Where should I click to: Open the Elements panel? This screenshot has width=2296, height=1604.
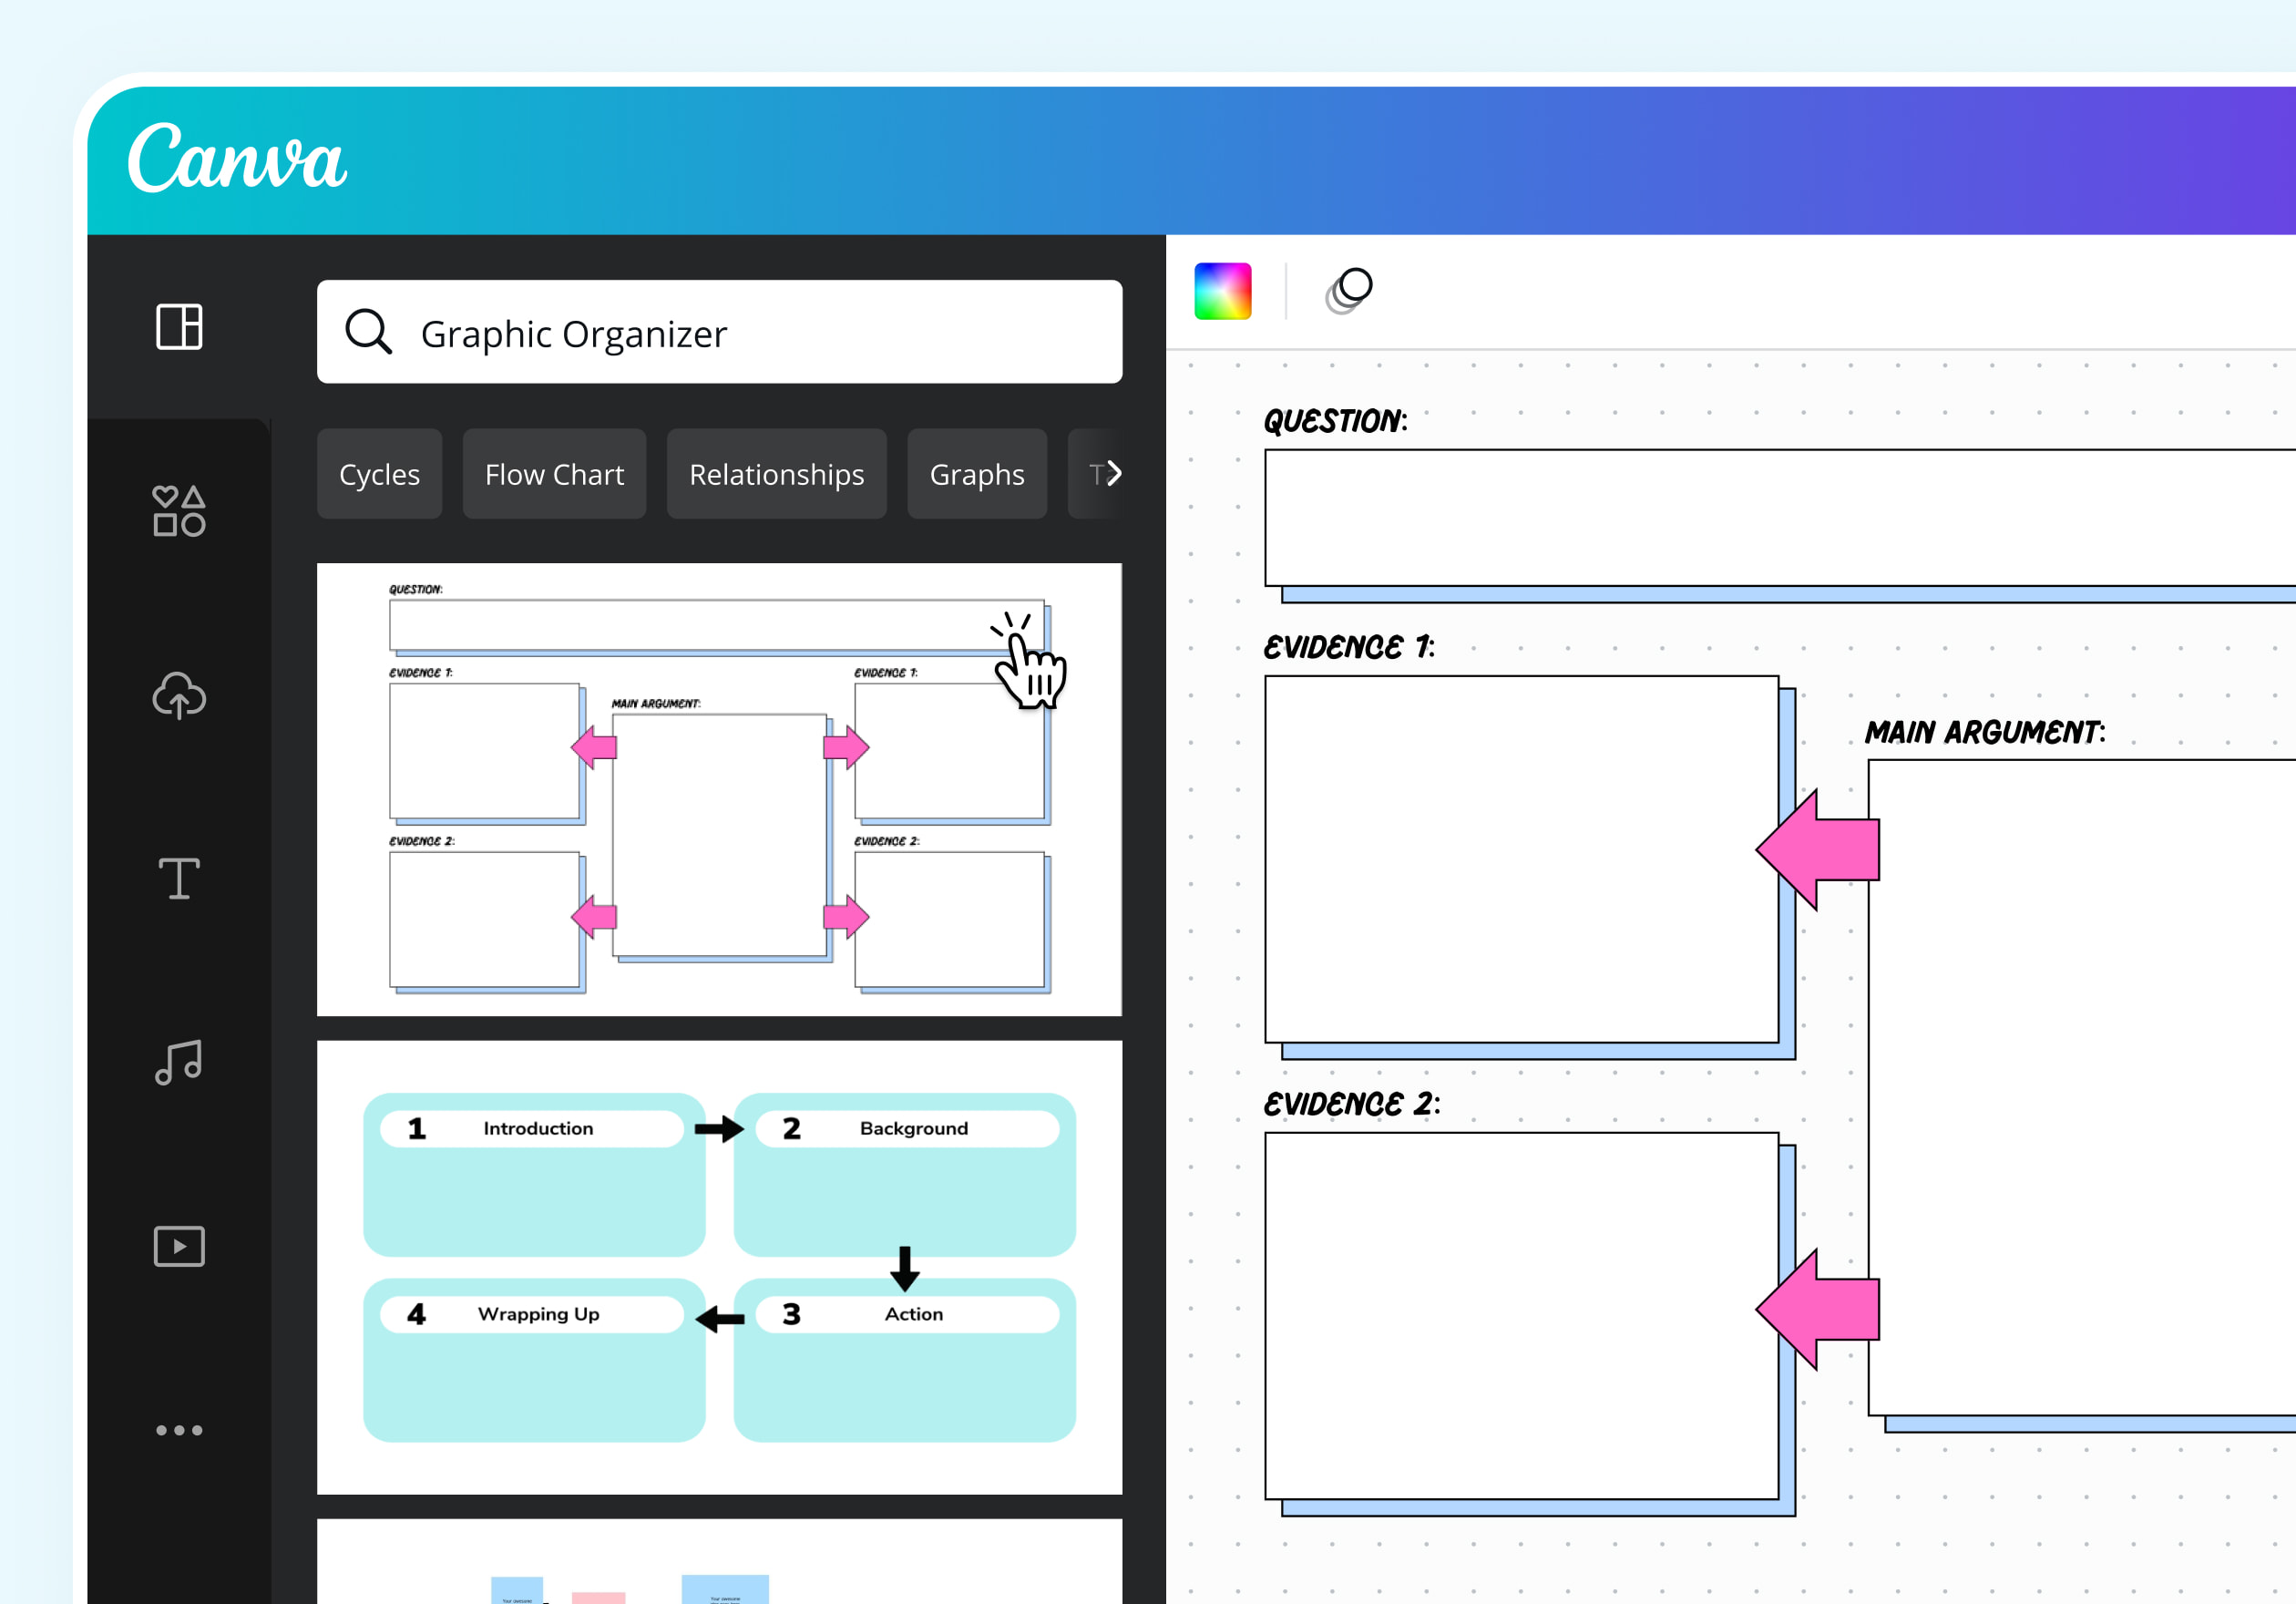click(179, 511)
